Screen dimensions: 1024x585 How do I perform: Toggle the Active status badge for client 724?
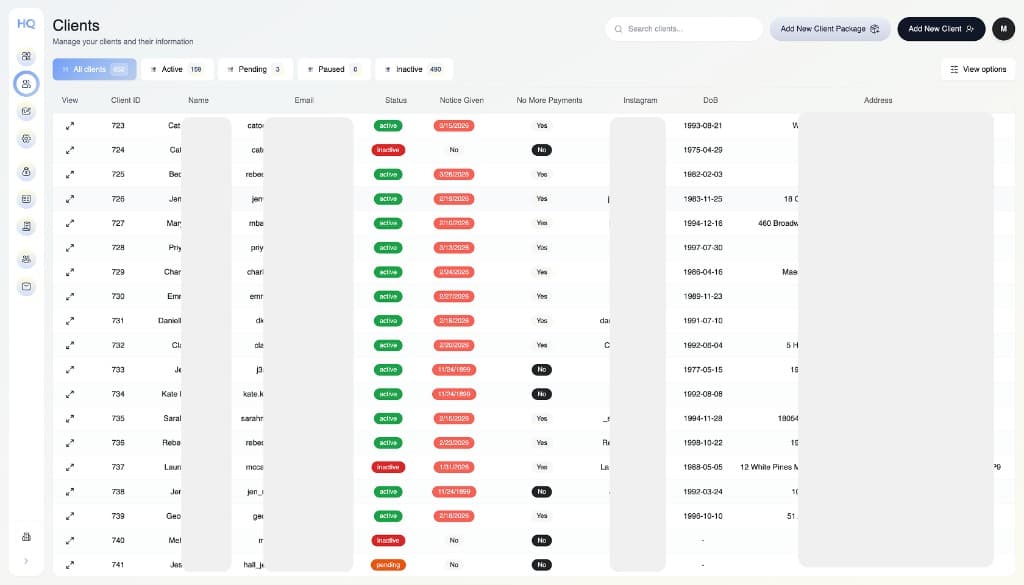388,150
